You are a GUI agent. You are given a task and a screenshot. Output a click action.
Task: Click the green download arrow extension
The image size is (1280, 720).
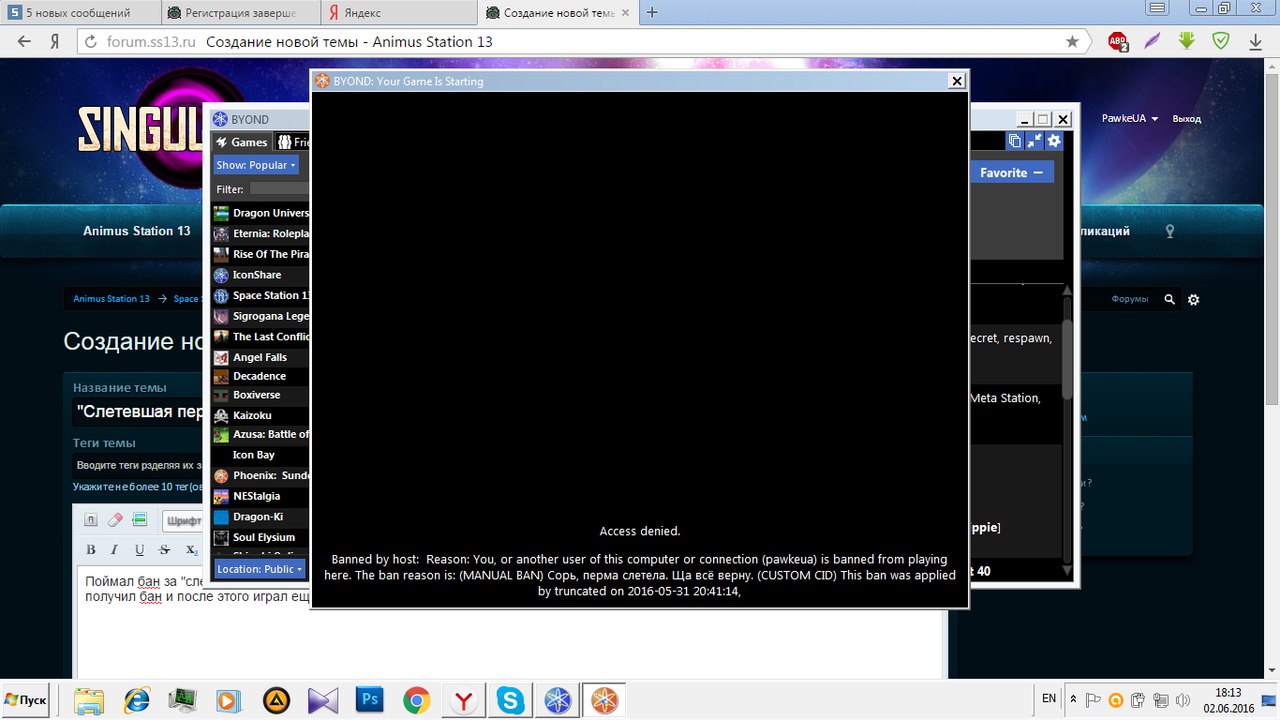1186,41
